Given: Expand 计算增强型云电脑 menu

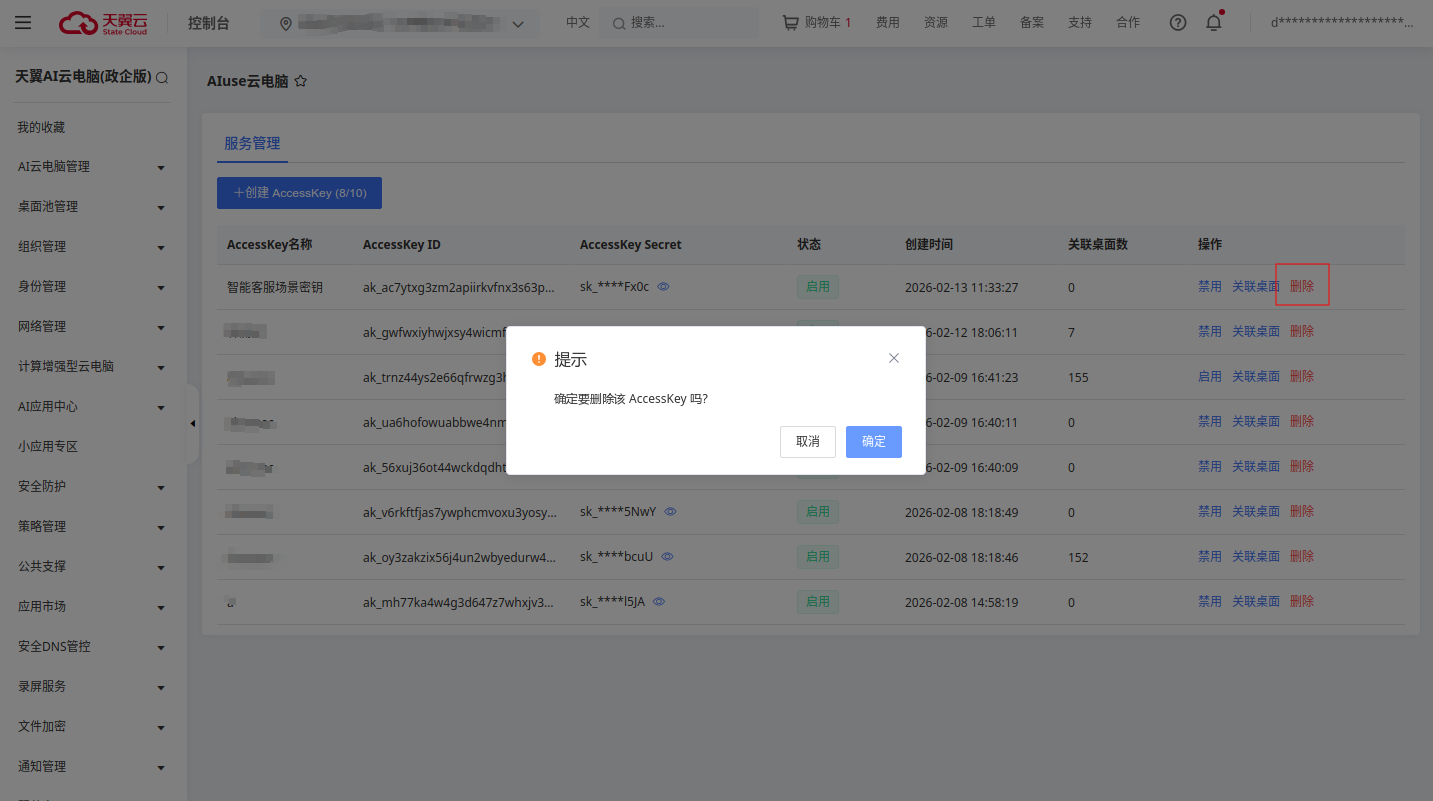Looking at the screenshot, I should pyautogui.click(x=161, y=368).
